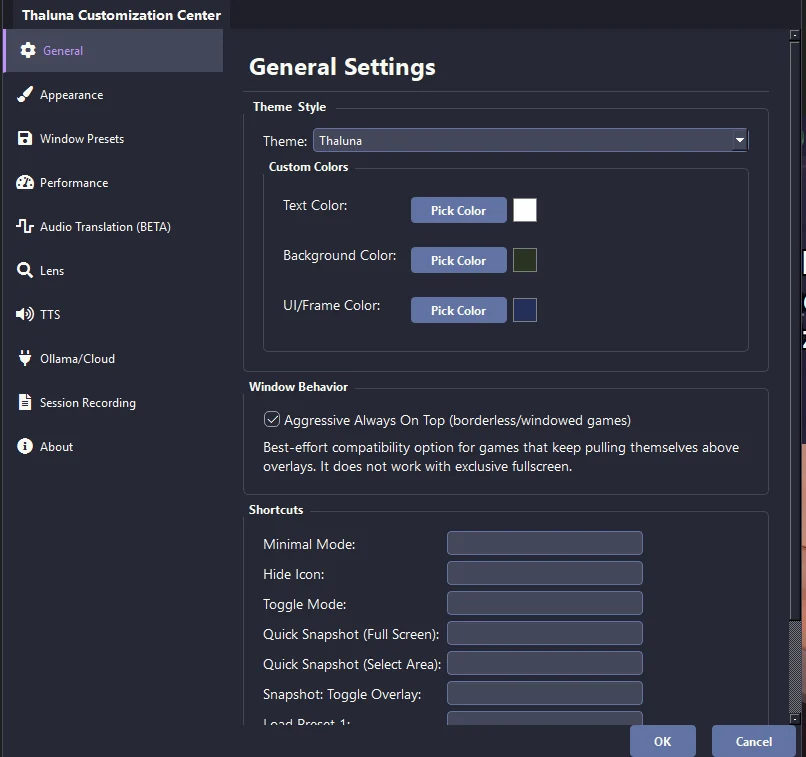Viewport: 806px width, 757px height.
Task: Click the Background Color swatch
Action: pyautogui.click(x=525, y=260)
